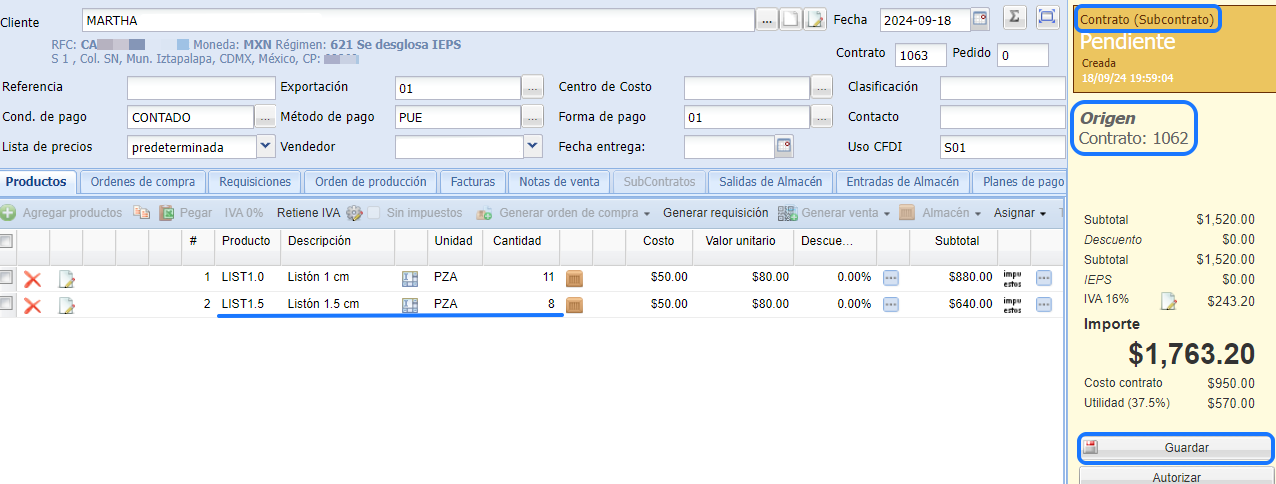The height and width of the screenshot is (484, 1276).
Task: Check the select-all rows checkbox in the header
Action: 7,240
